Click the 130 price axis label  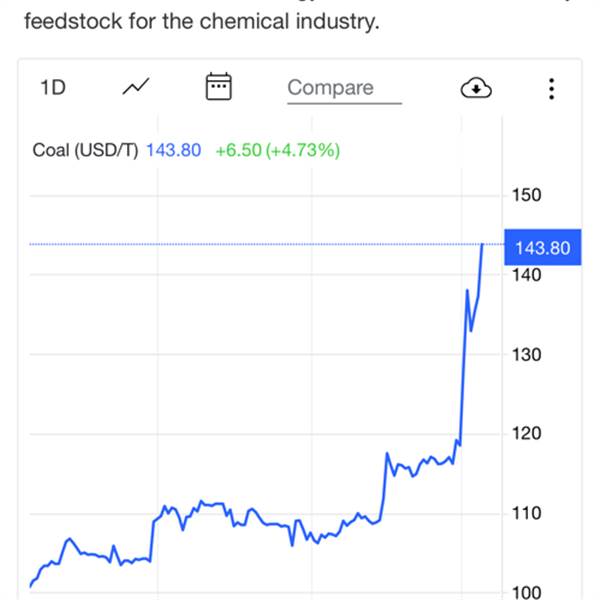[x=526, y=354]
